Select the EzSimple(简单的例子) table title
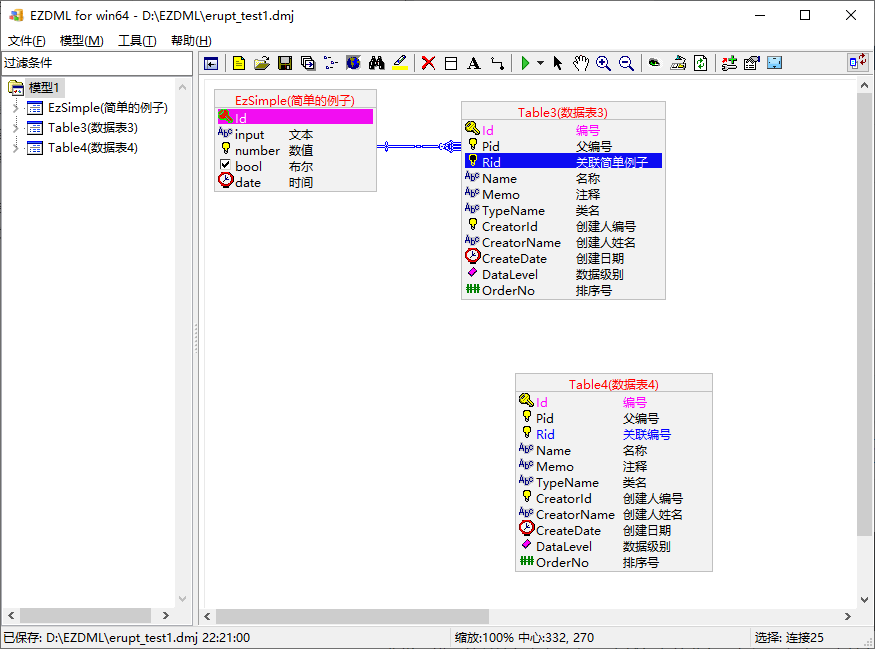The width and height of the screenshot is (875, 649). [295, 100]
